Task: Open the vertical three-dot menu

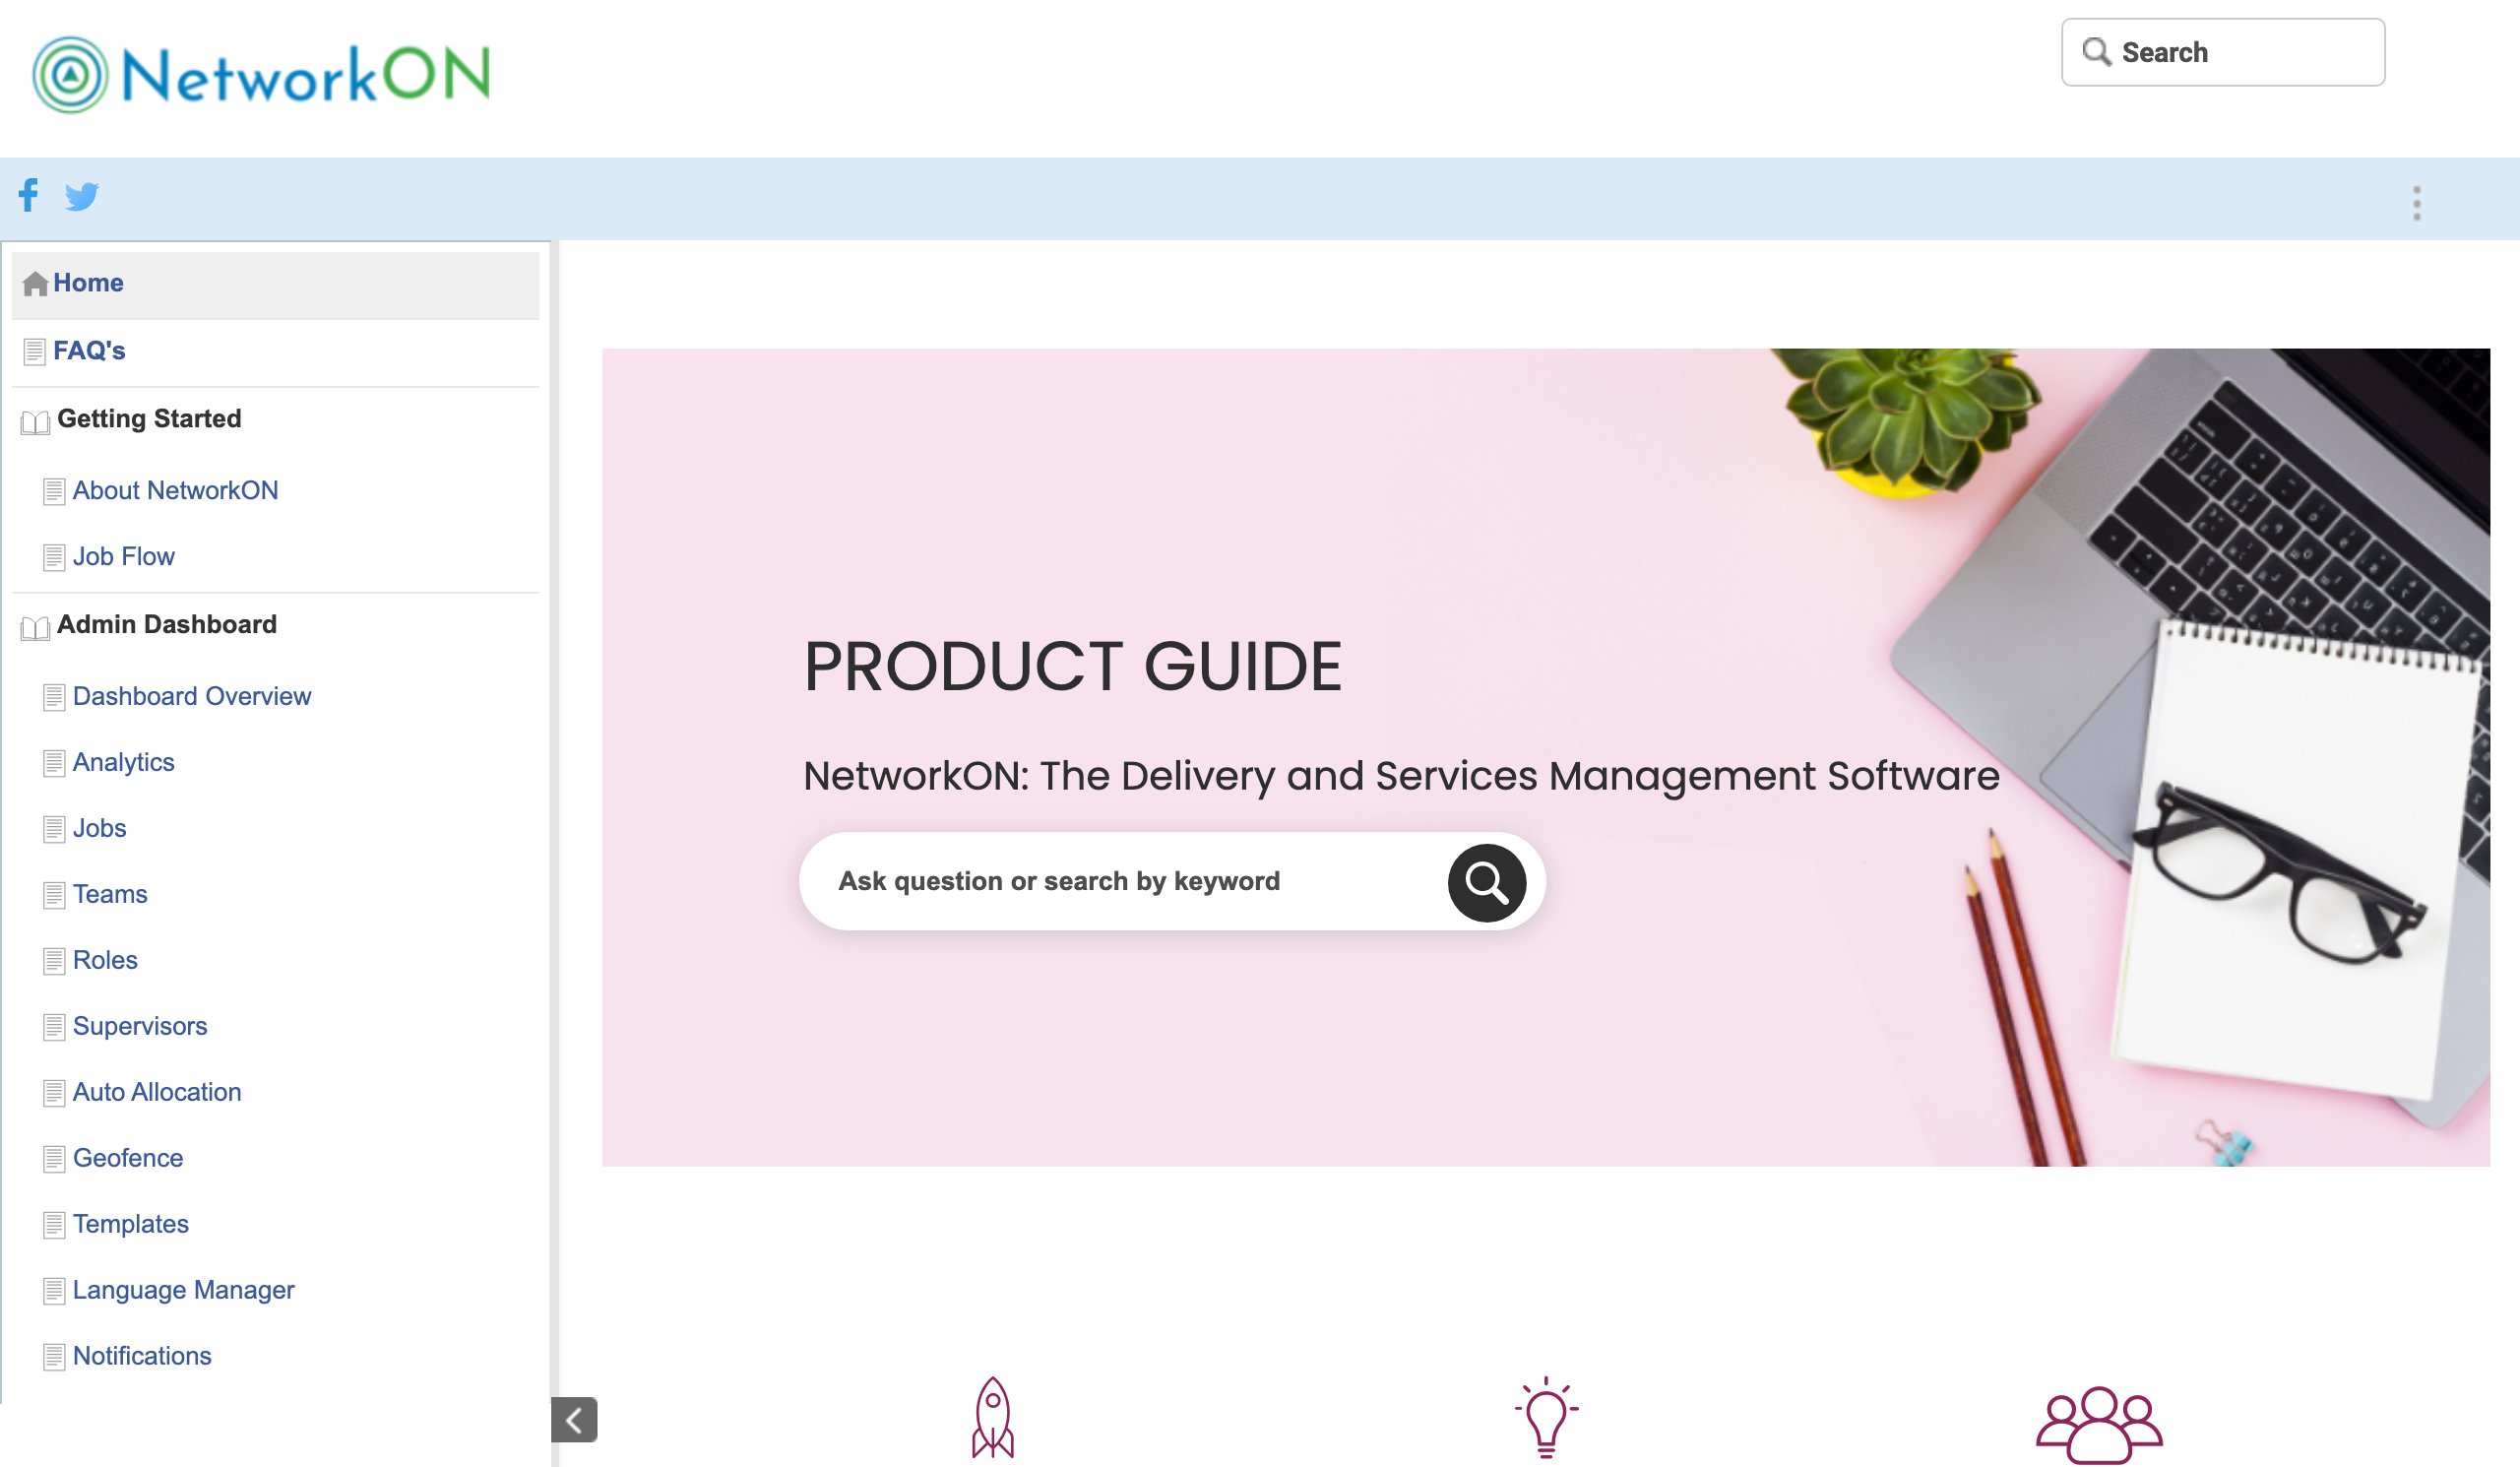Action: (2416, 203)
